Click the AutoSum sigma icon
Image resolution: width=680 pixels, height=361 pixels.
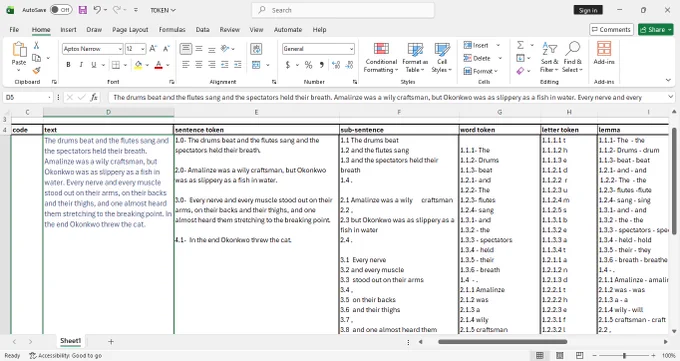[520, 45]
